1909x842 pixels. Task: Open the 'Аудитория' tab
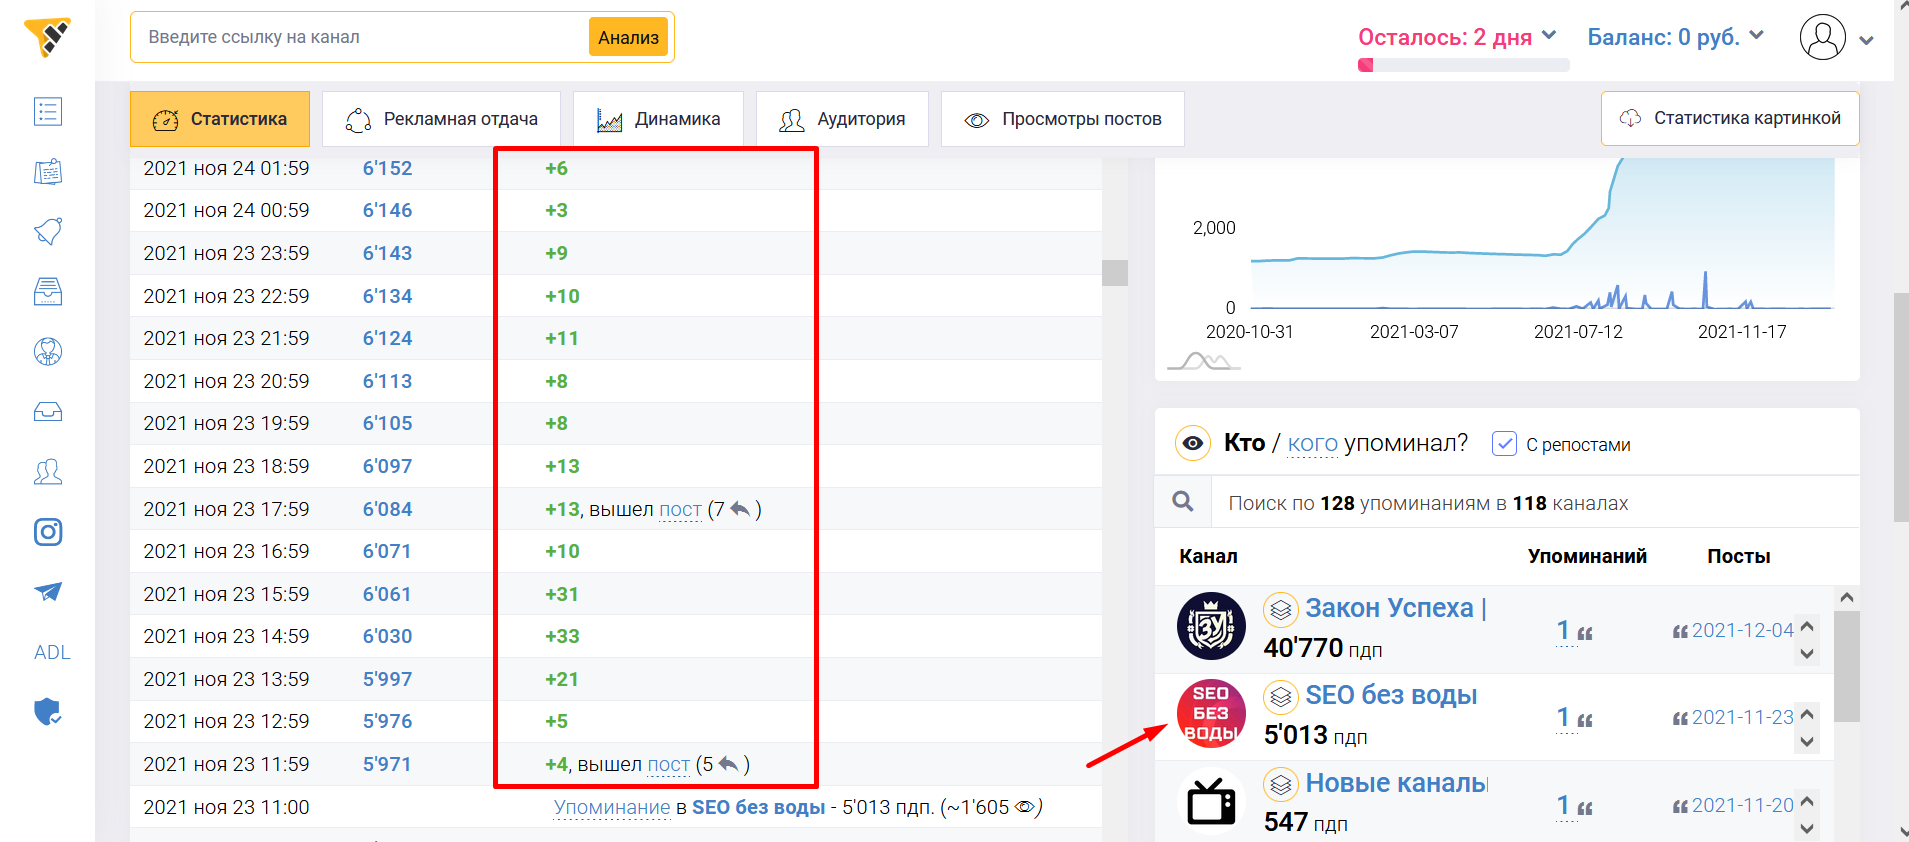(x=842, y=119)
